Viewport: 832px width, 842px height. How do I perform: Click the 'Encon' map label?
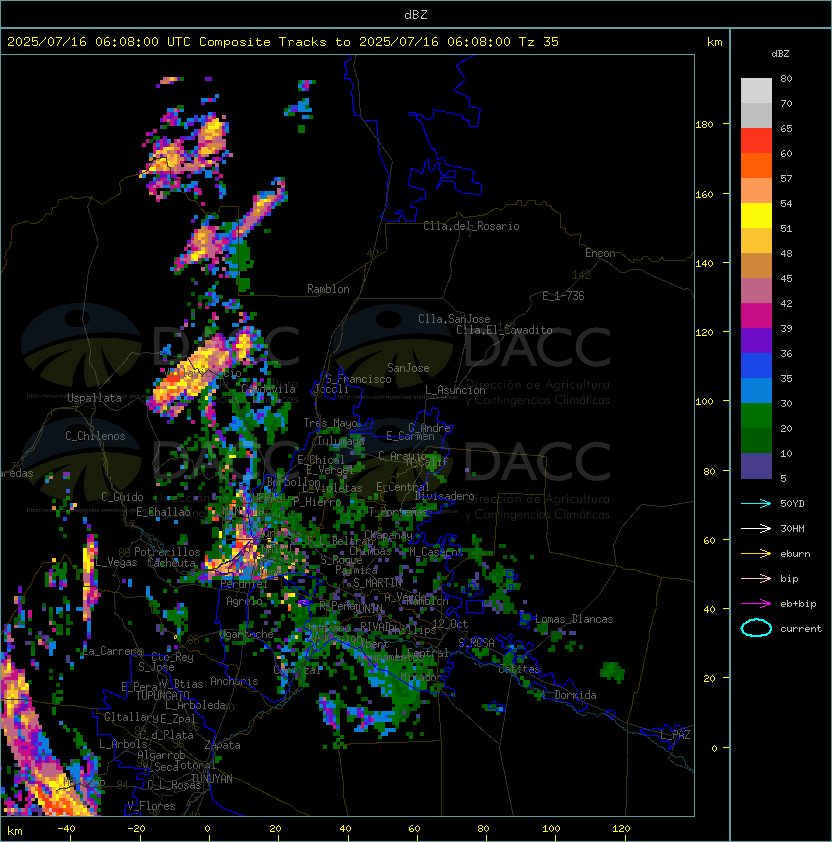(x=600, y=253)
